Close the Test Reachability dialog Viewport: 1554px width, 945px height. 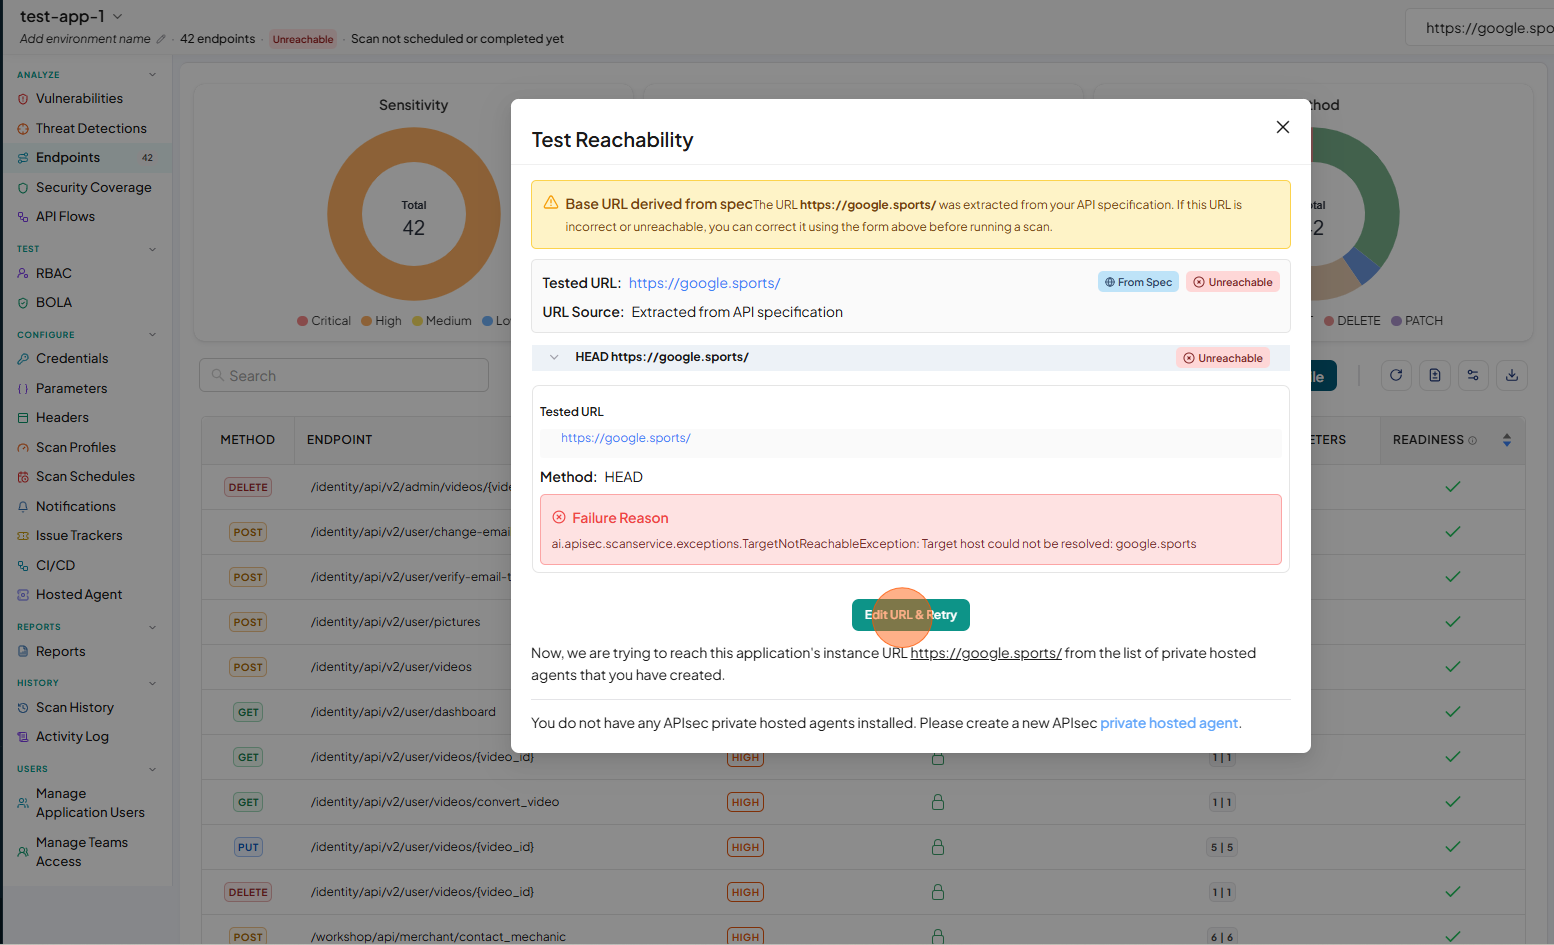[x=1283, y=127]
